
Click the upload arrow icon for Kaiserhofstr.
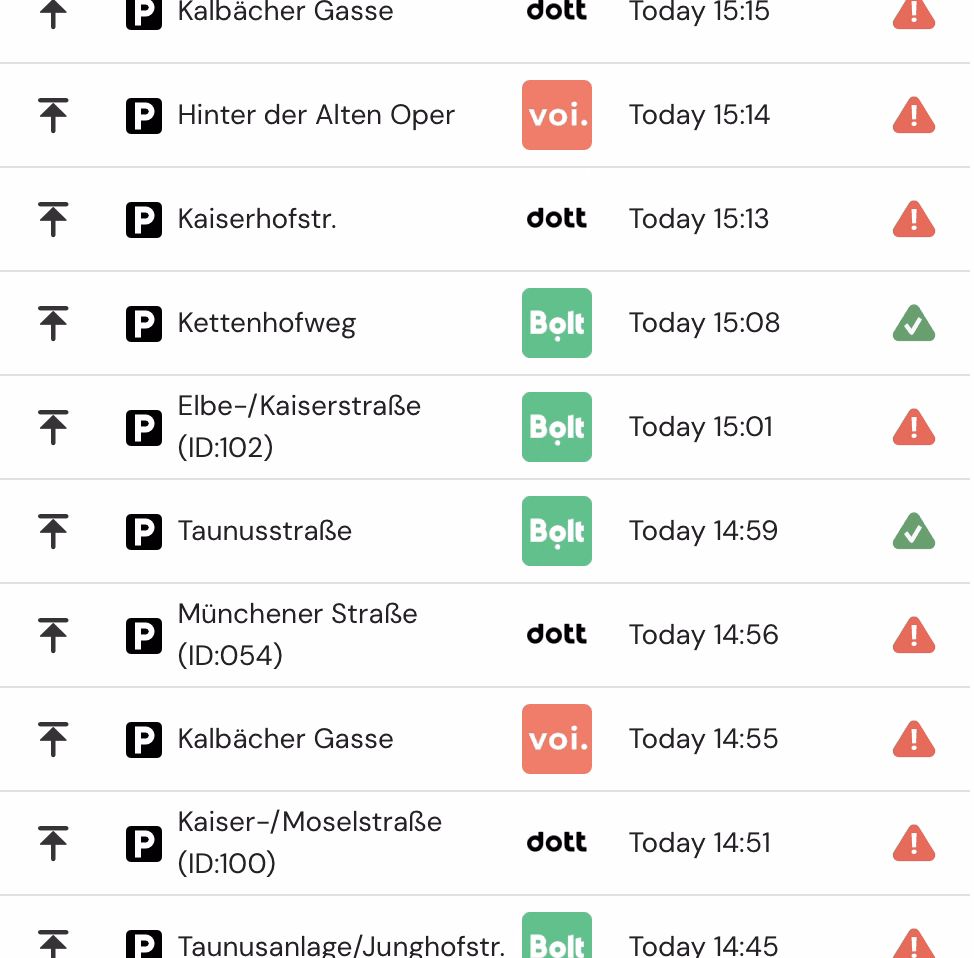coord(53,219)
